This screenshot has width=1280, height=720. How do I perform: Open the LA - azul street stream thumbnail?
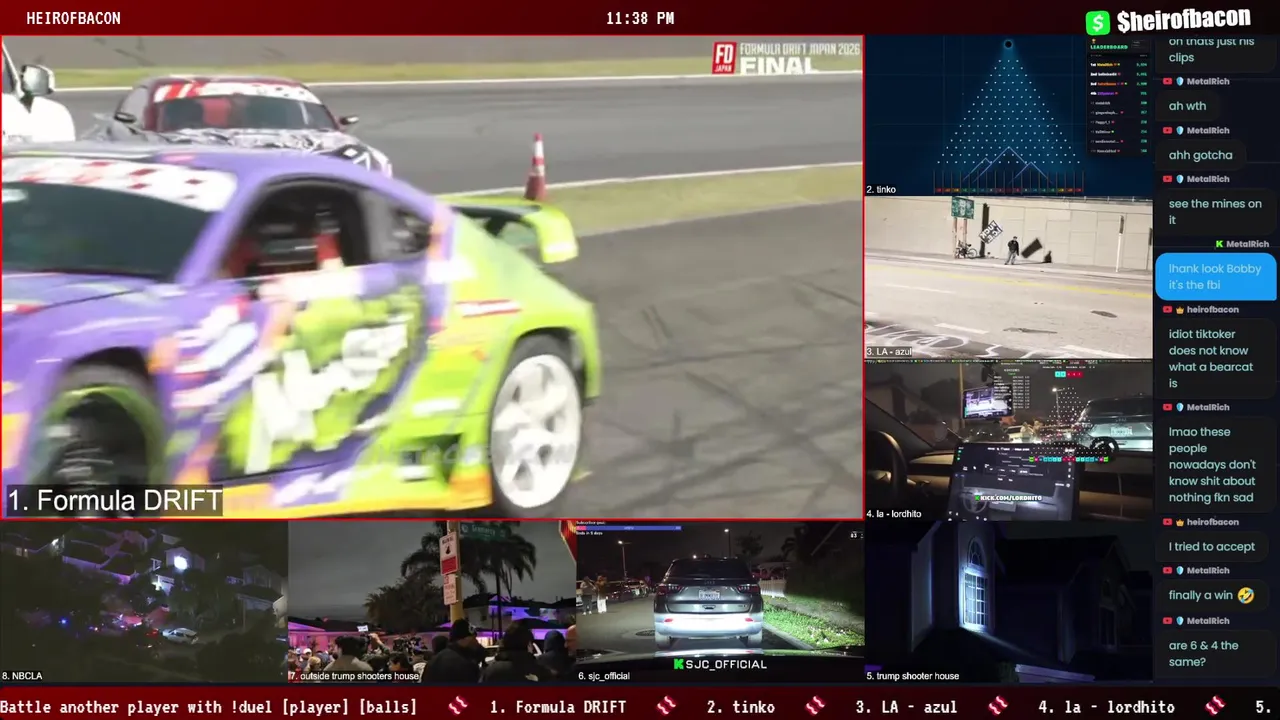point(1008,278)
